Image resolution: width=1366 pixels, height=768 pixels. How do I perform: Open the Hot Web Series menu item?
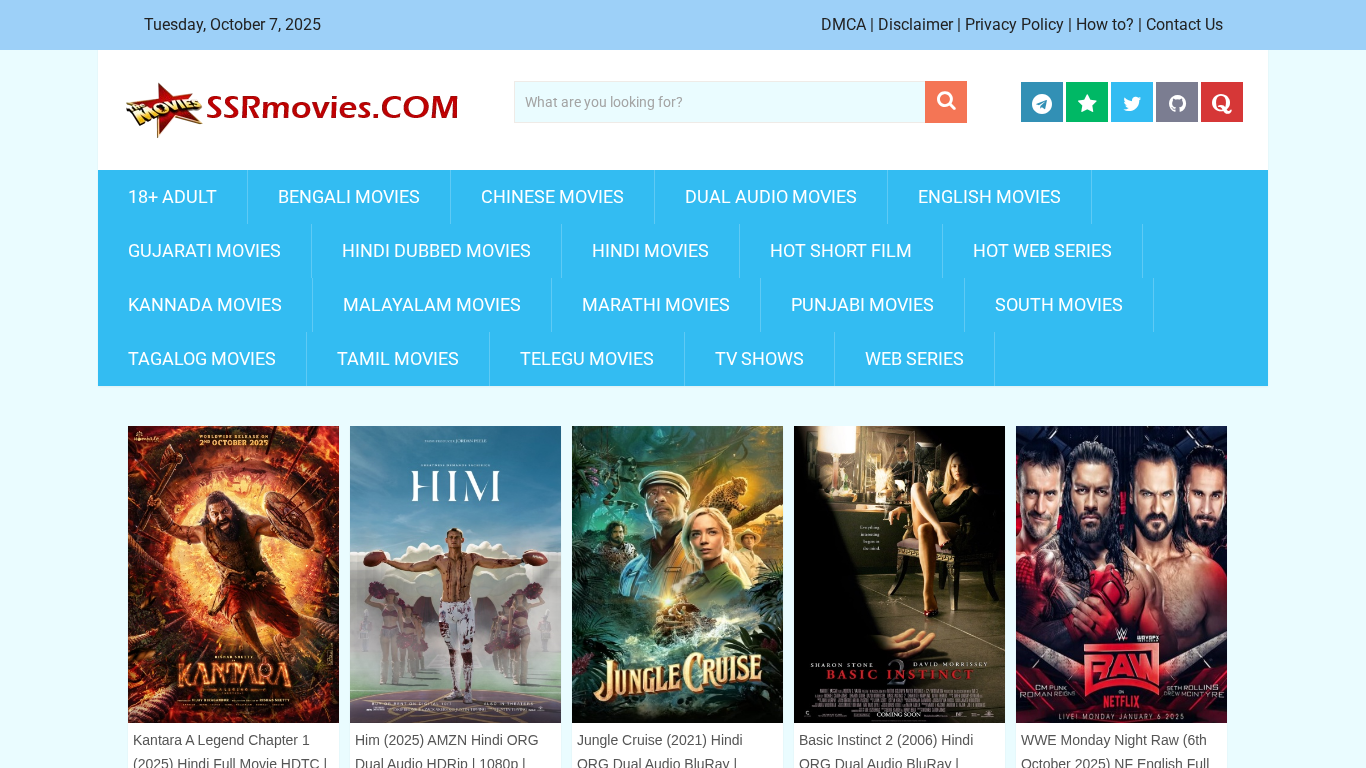tap(1042, 251)
